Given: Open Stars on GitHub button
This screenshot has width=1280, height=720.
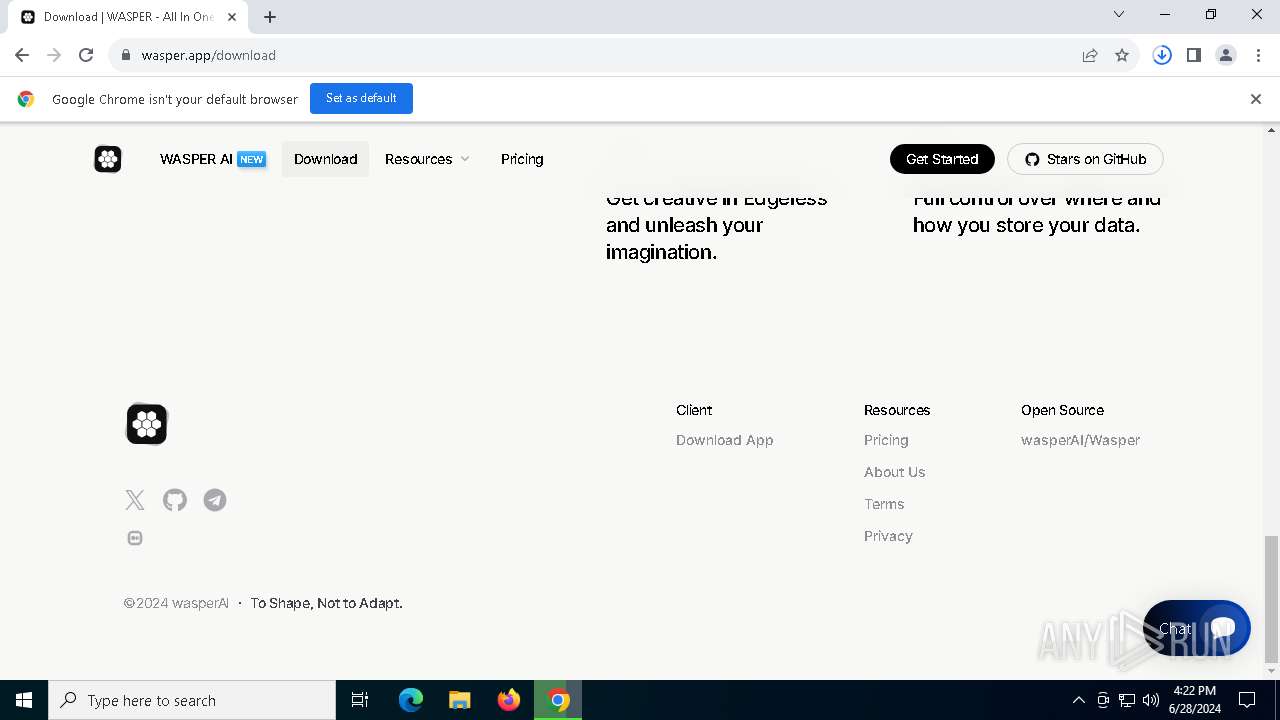Looking at the screenshot, I should [x=1085, y=159].
